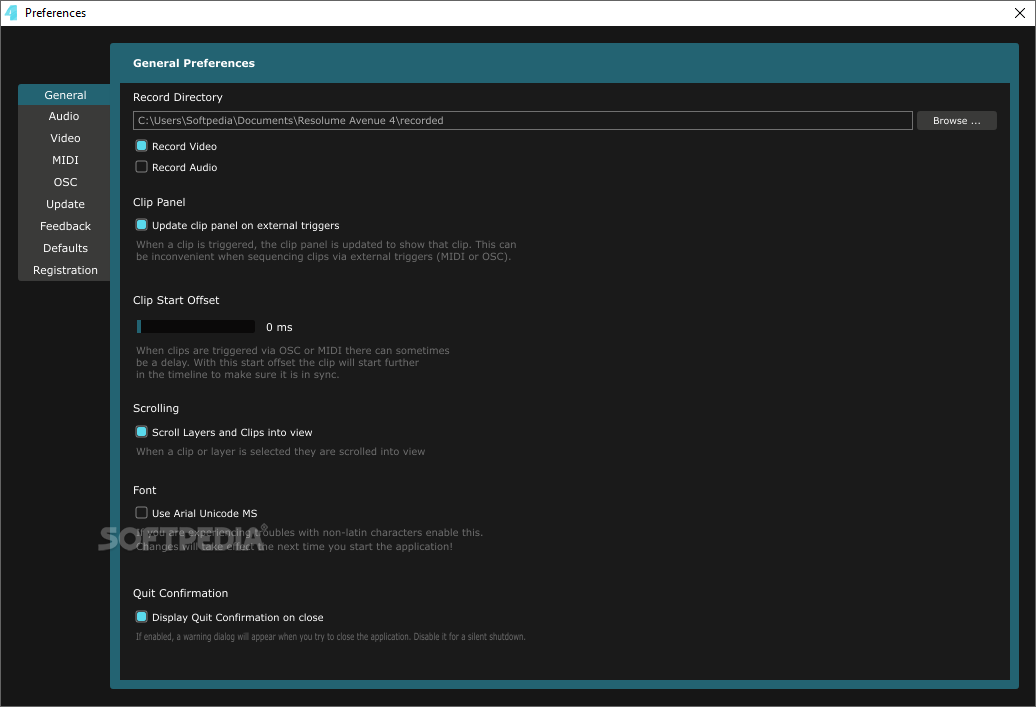The height and width of the screenshot is (707, 1036).
Task: Click the General Preferences heading
Action: point(194,63)
